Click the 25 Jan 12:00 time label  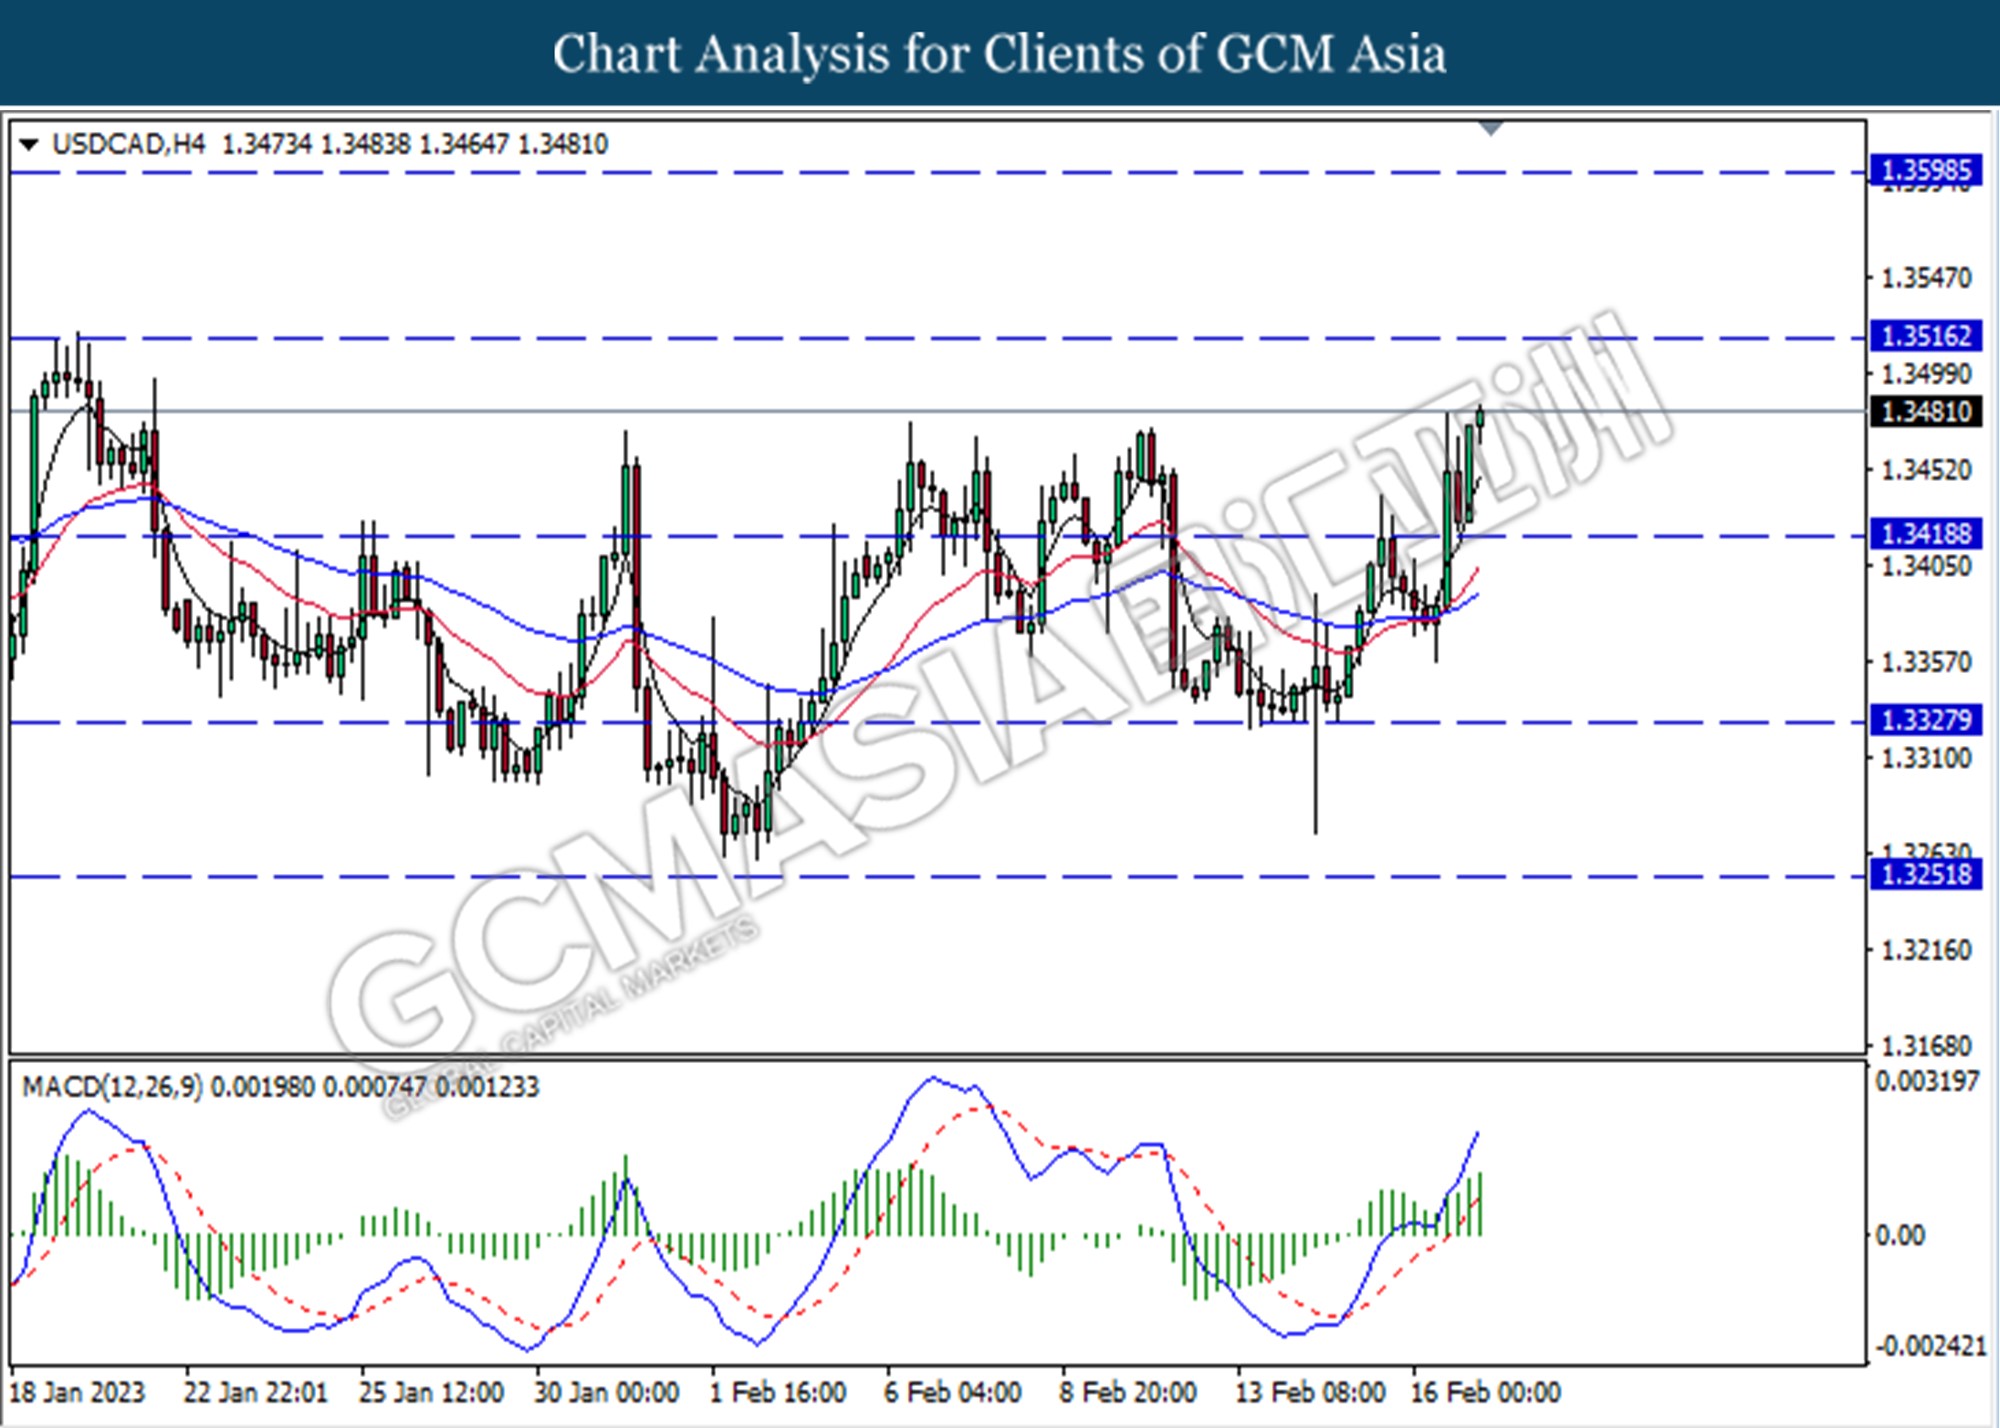(x=431, y=1392)
